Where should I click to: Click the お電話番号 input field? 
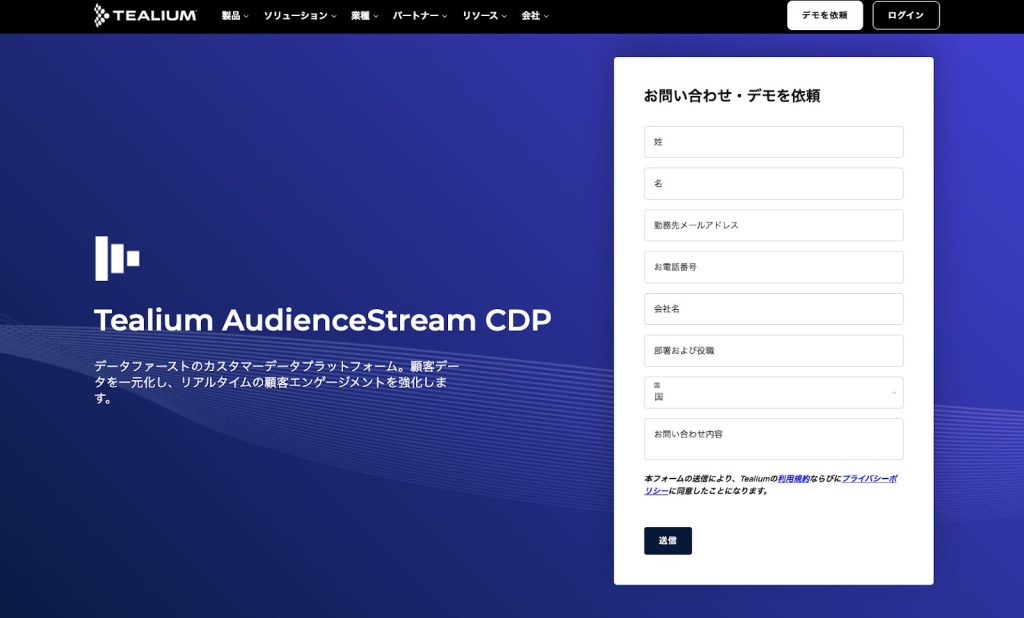click(x=773, y=268)
